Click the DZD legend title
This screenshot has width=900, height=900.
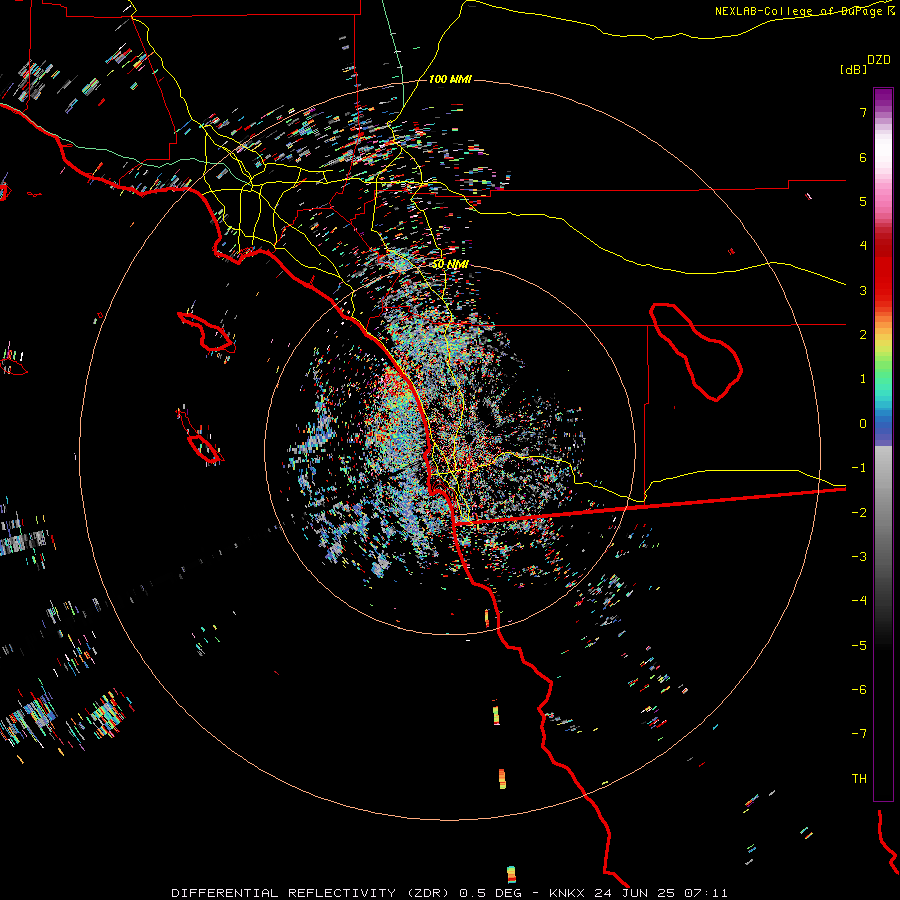879,60
